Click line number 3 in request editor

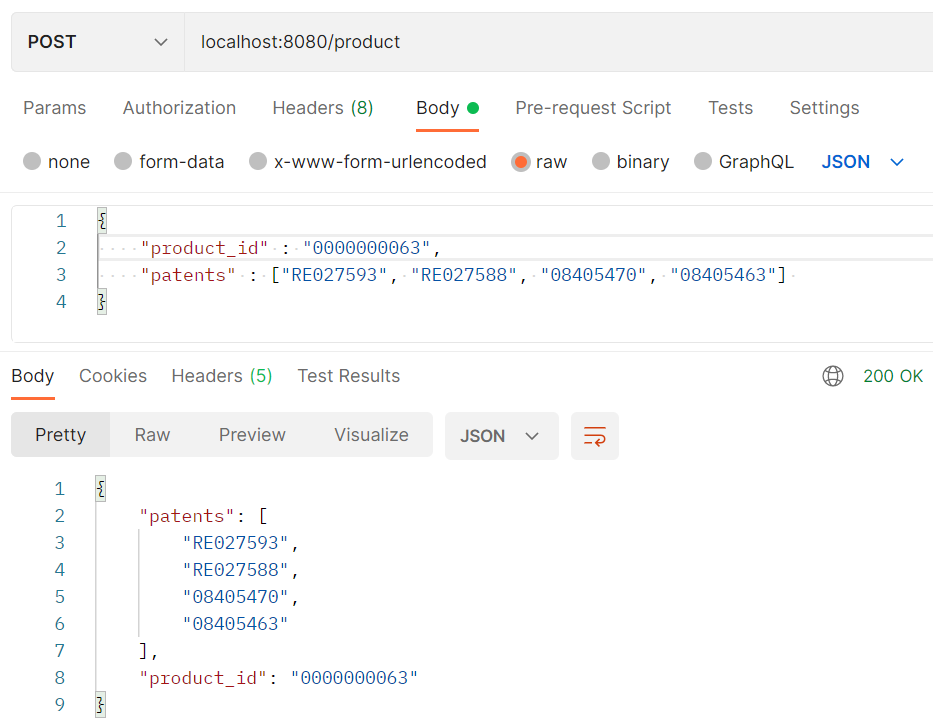click(61, 275)
